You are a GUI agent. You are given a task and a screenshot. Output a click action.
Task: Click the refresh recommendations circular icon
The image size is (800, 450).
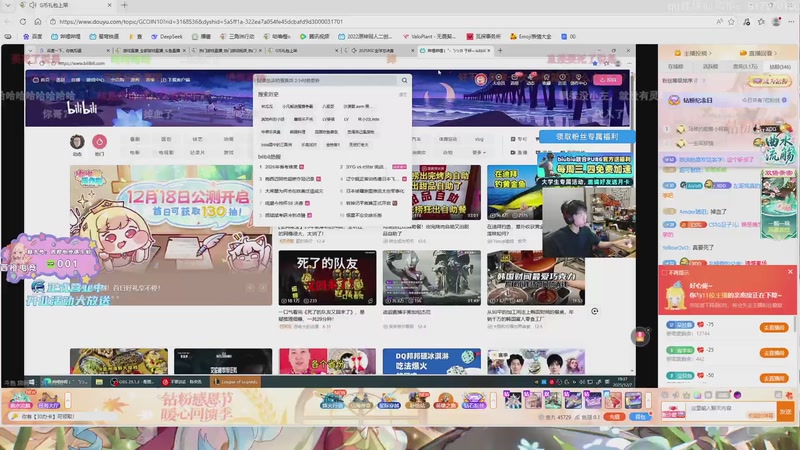click(x=594, y=311)
